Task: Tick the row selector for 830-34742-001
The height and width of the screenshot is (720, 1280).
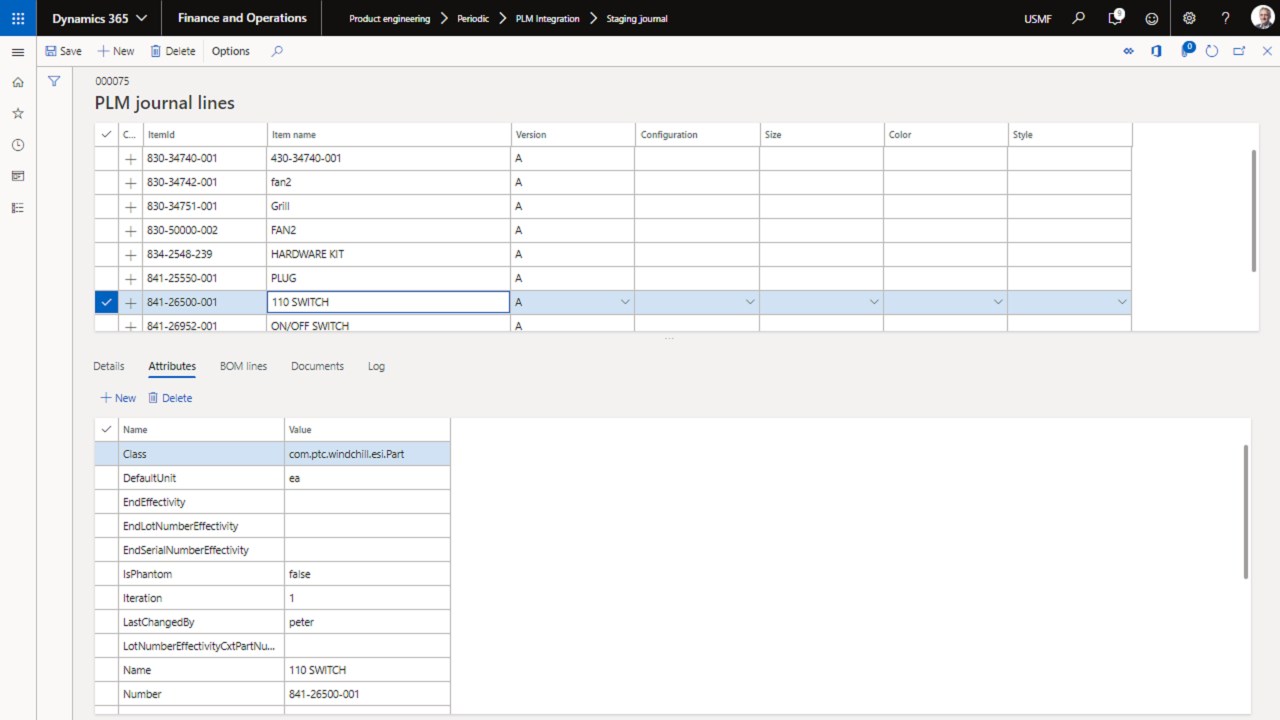Action: 106,182
